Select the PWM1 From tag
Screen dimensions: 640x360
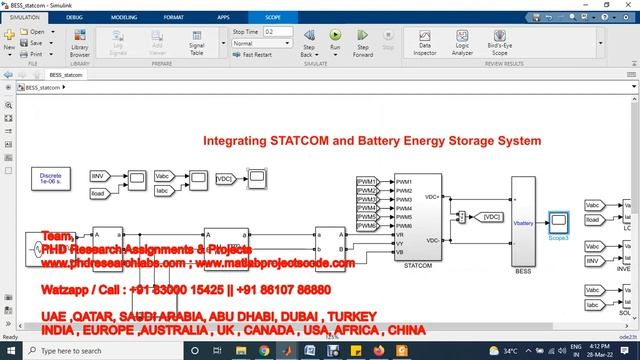coord(367,181)
